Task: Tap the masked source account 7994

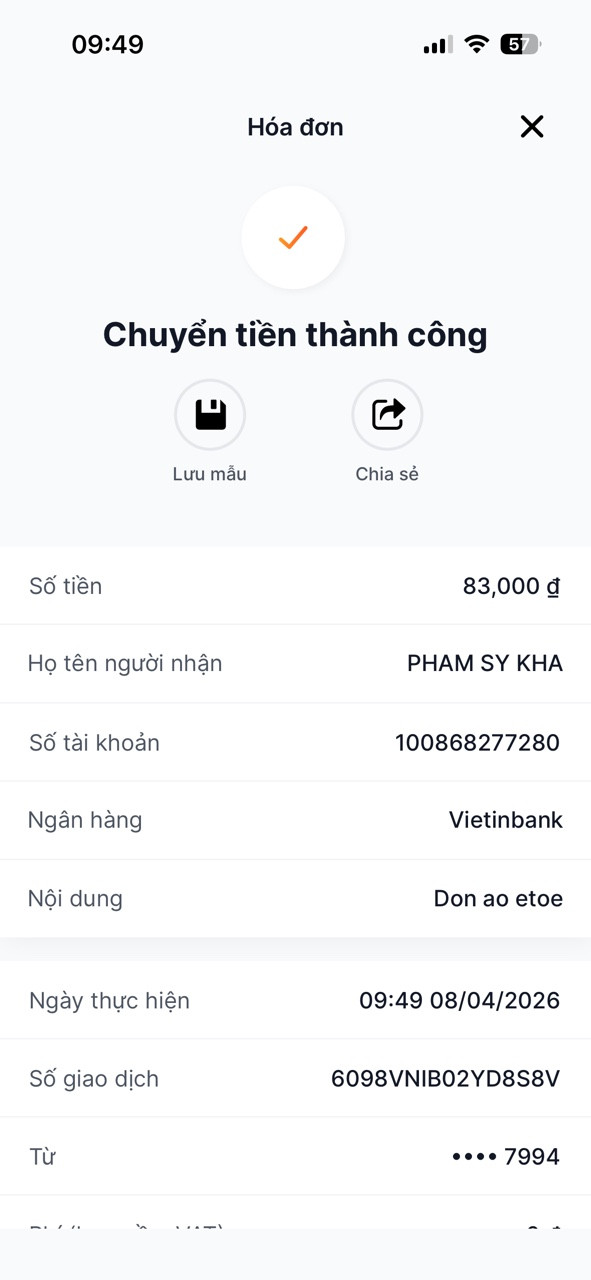Action: point(506,1157)
